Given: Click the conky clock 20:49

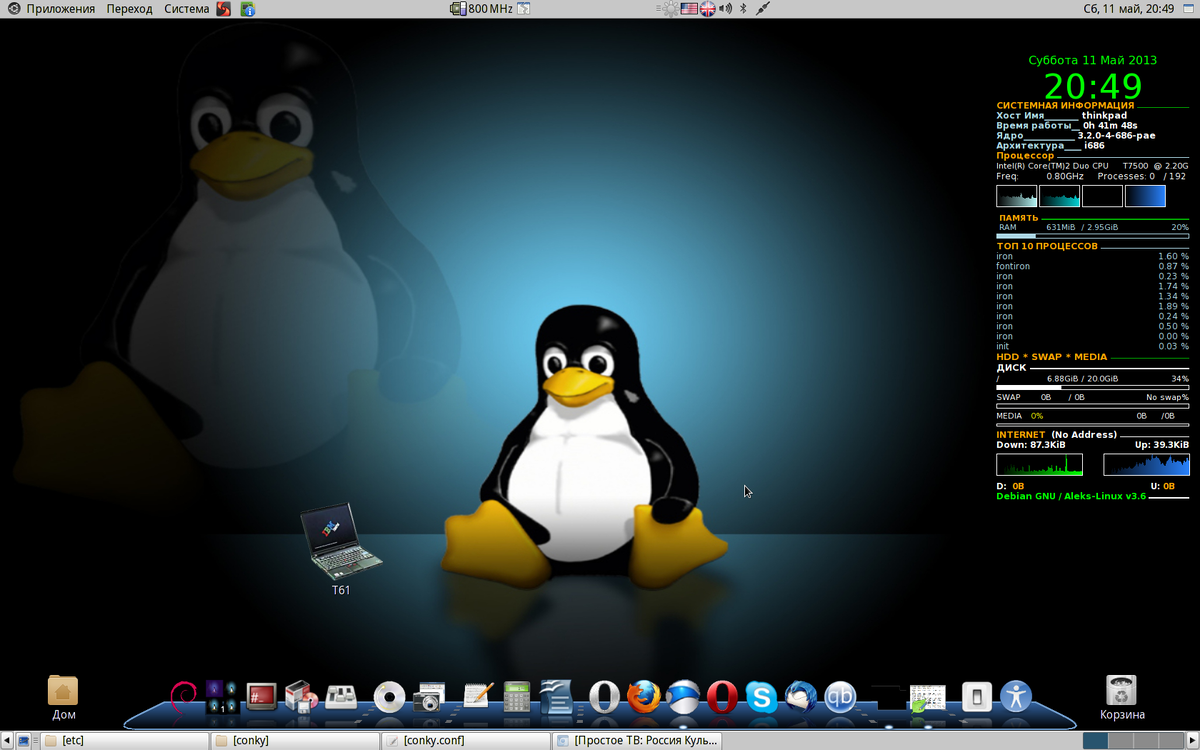Looking at the screenshot, I should (1093, 86).
